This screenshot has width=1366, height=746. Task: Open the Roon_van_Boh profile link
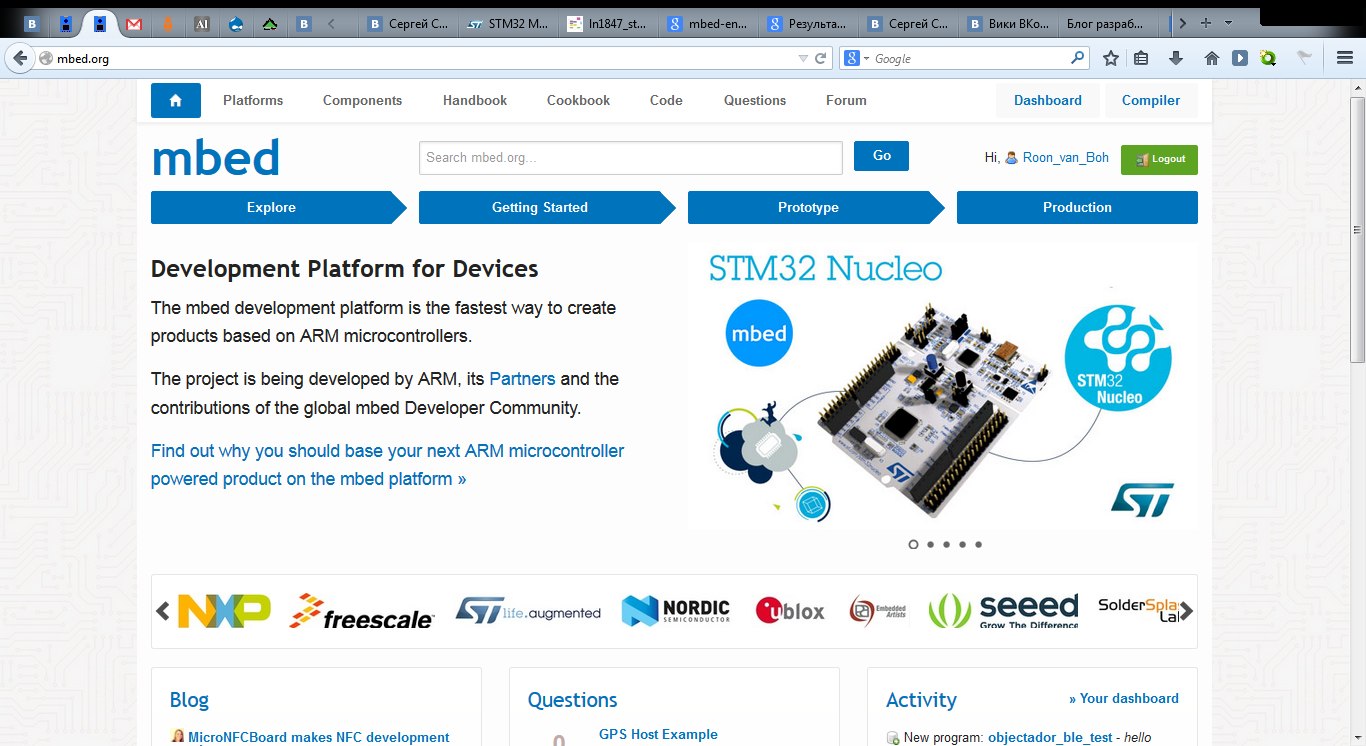pos(1066,158)
